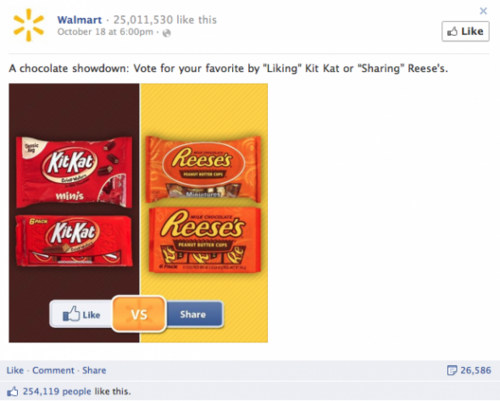Open the Walmart page name link
500x401 pixels.
tap(79, 20)
